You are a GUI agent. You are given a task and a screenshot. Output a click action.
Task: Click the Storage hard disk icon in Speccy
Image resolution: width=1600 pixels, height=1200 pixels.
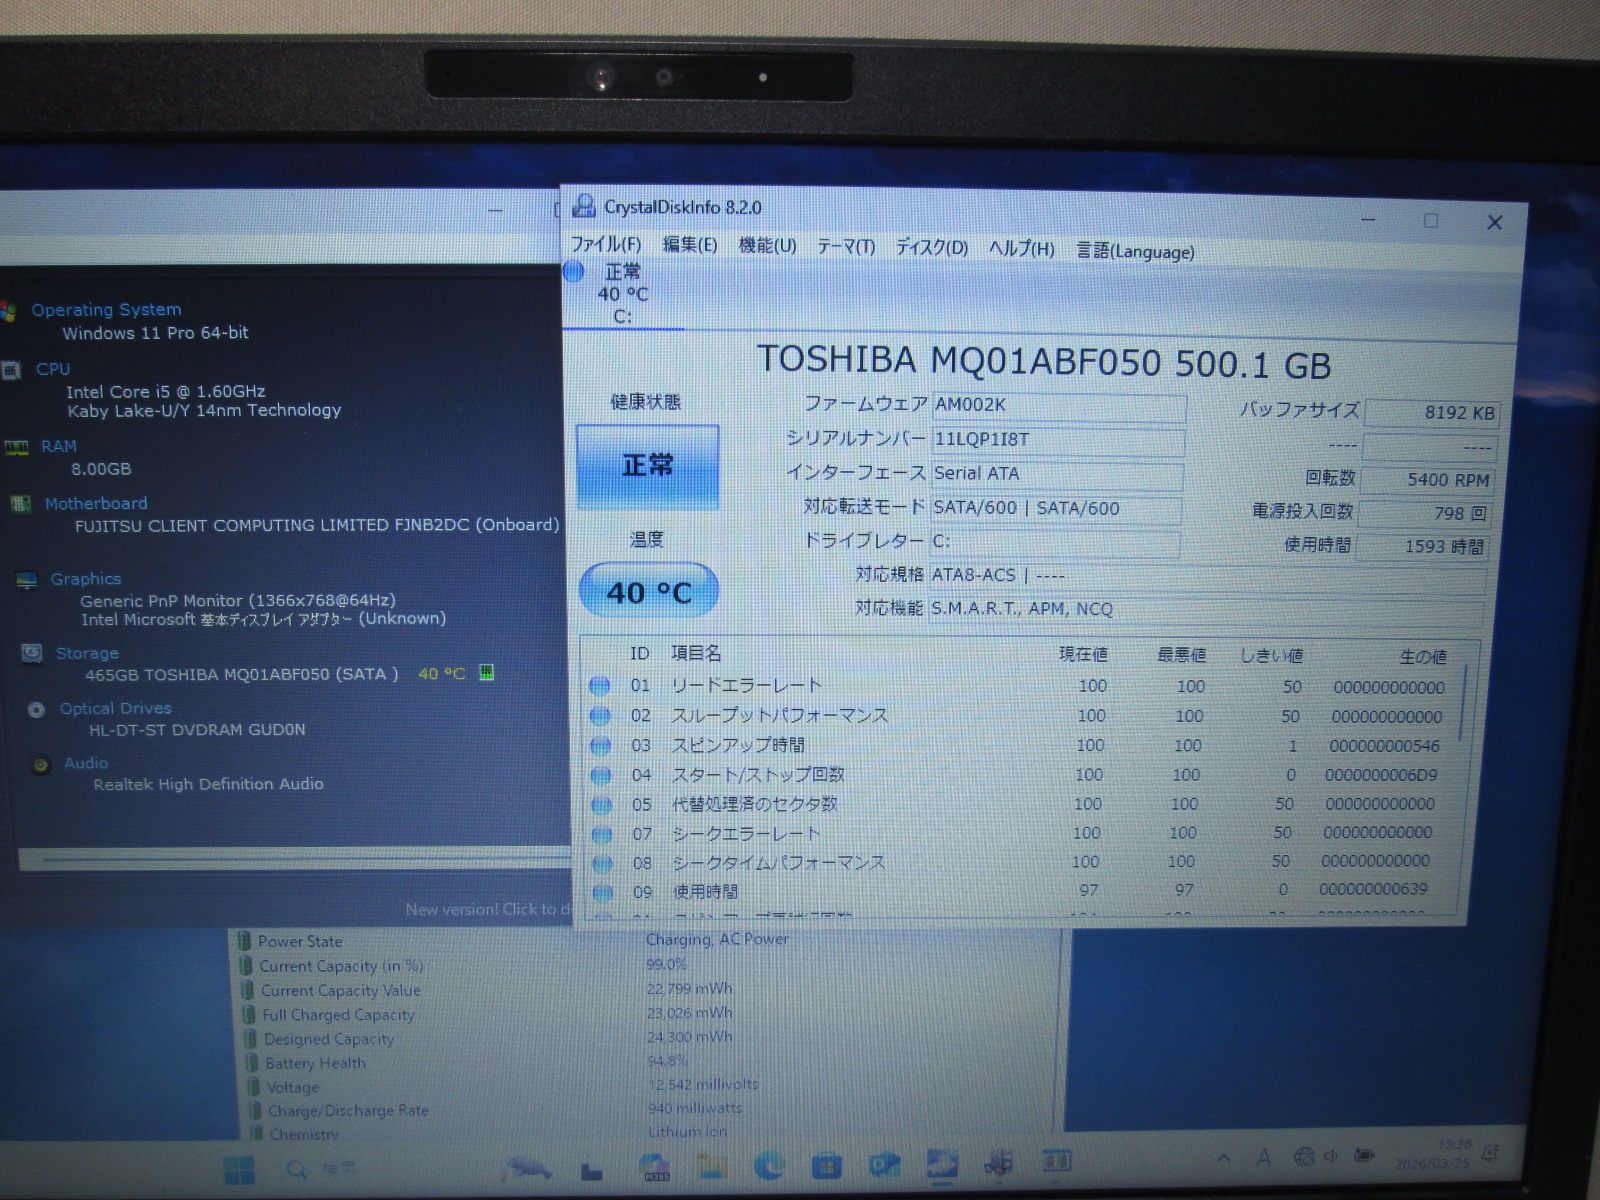pos(32,653)
